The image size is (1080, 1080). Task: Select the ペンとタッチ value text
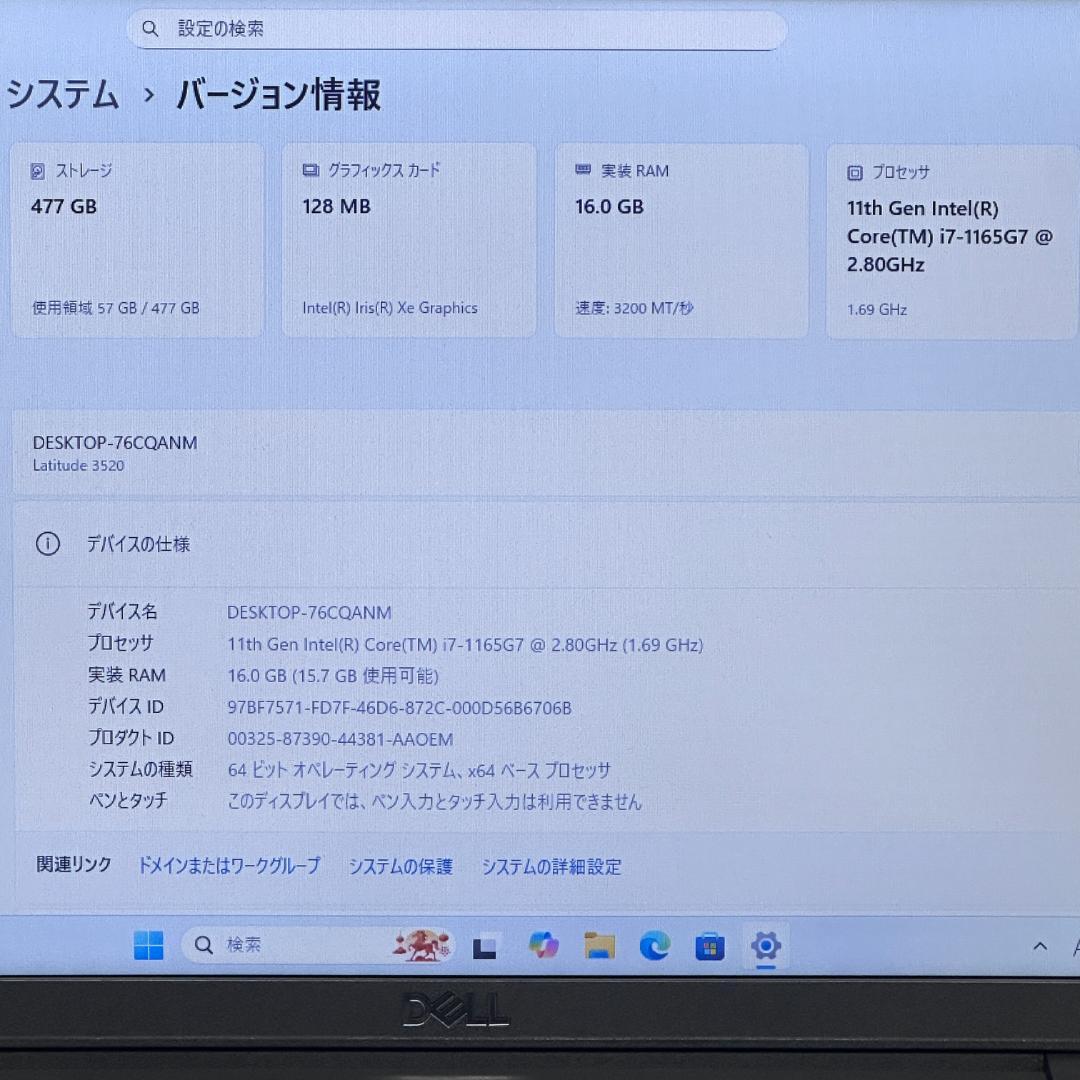click(x=435, y=802)
